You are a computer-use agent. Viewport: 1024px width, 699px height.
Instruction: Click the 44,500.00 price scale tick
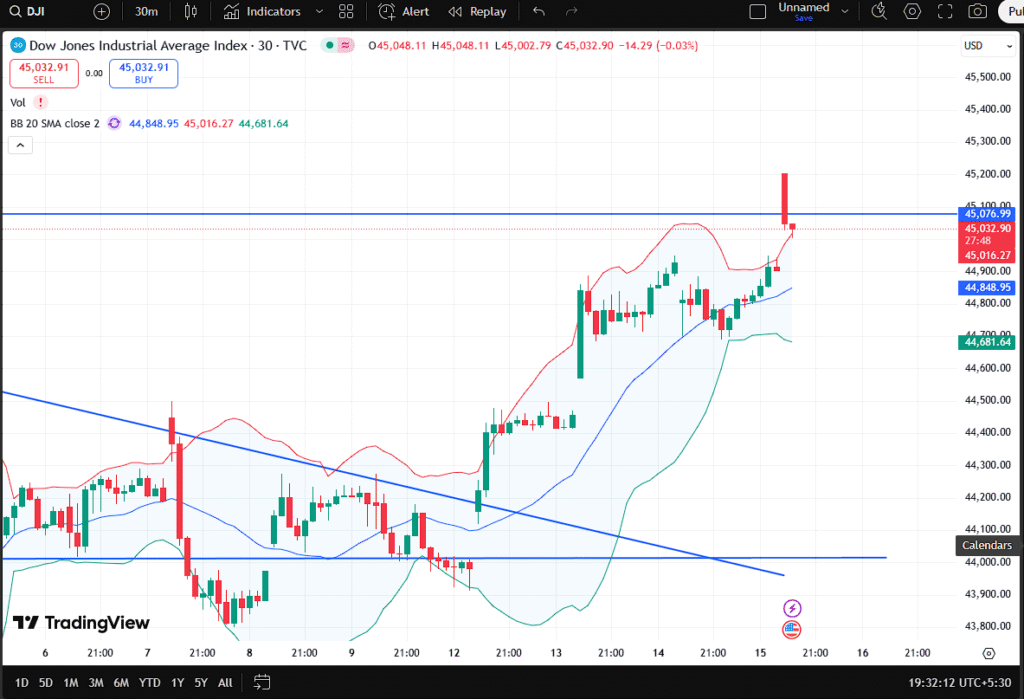pyautogui.click(x=987, y=400)
